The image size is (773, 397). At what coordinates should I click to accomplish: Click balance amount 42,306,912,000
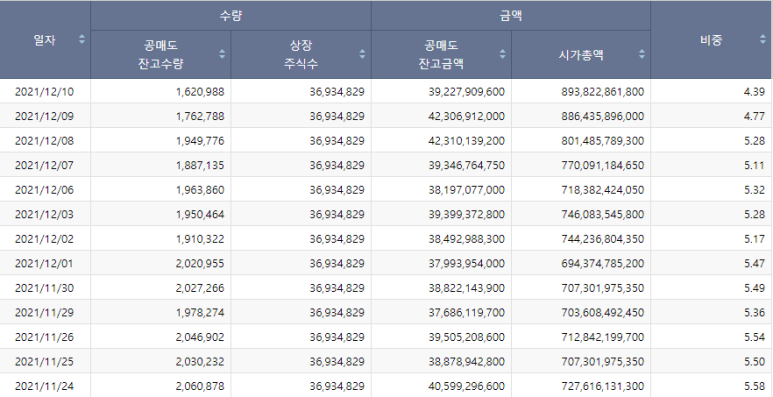(x=466, y=116)
